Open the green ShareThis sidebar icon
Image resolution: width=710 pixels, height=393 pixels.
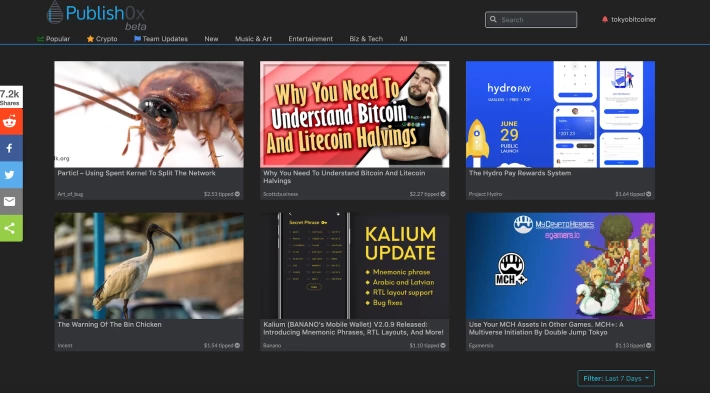coord(10,228)
